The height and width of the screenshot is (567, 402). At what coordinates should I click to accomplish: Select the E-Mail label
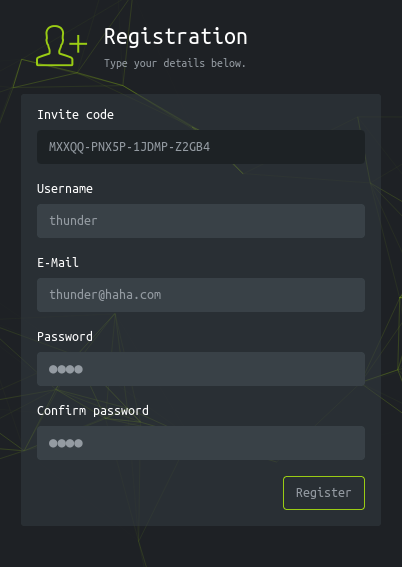point(58,263)
